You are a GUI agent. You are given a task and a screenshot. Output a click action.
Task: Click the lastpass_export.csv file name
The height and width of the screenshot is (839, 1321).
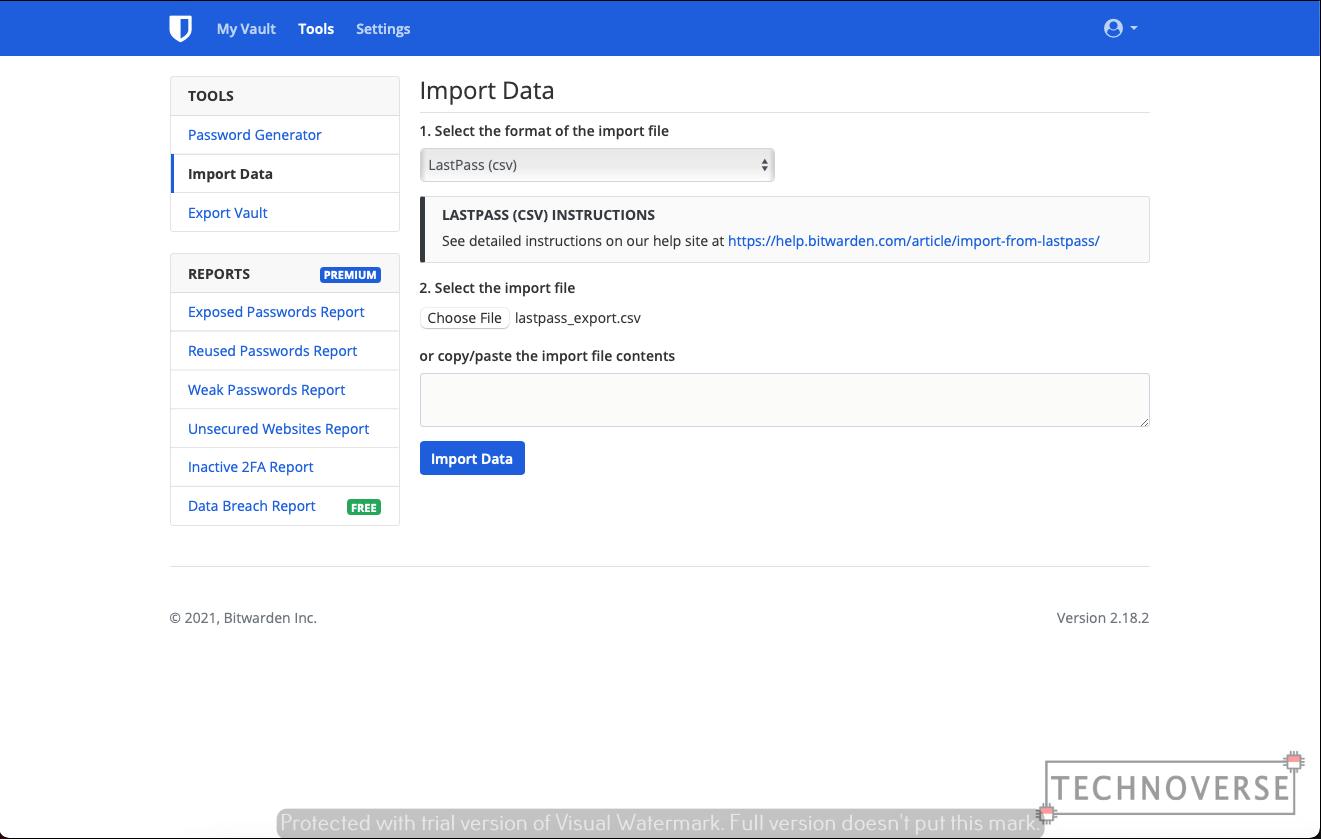pyautogui.click(x=578, y=318)
